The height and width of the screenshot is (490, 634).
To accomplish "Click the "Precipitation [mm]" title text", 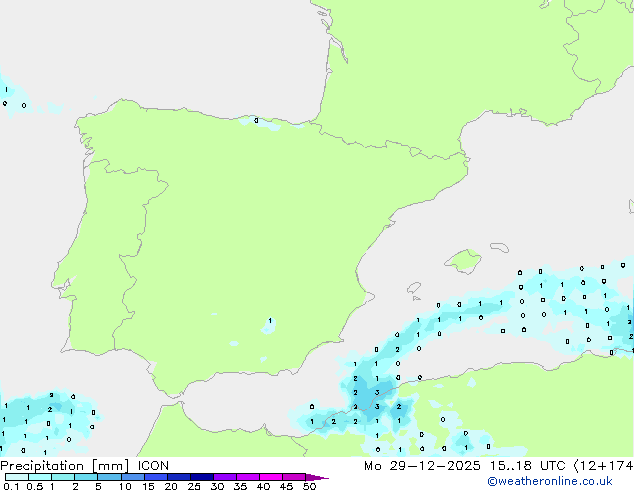I will pos(65,466).
